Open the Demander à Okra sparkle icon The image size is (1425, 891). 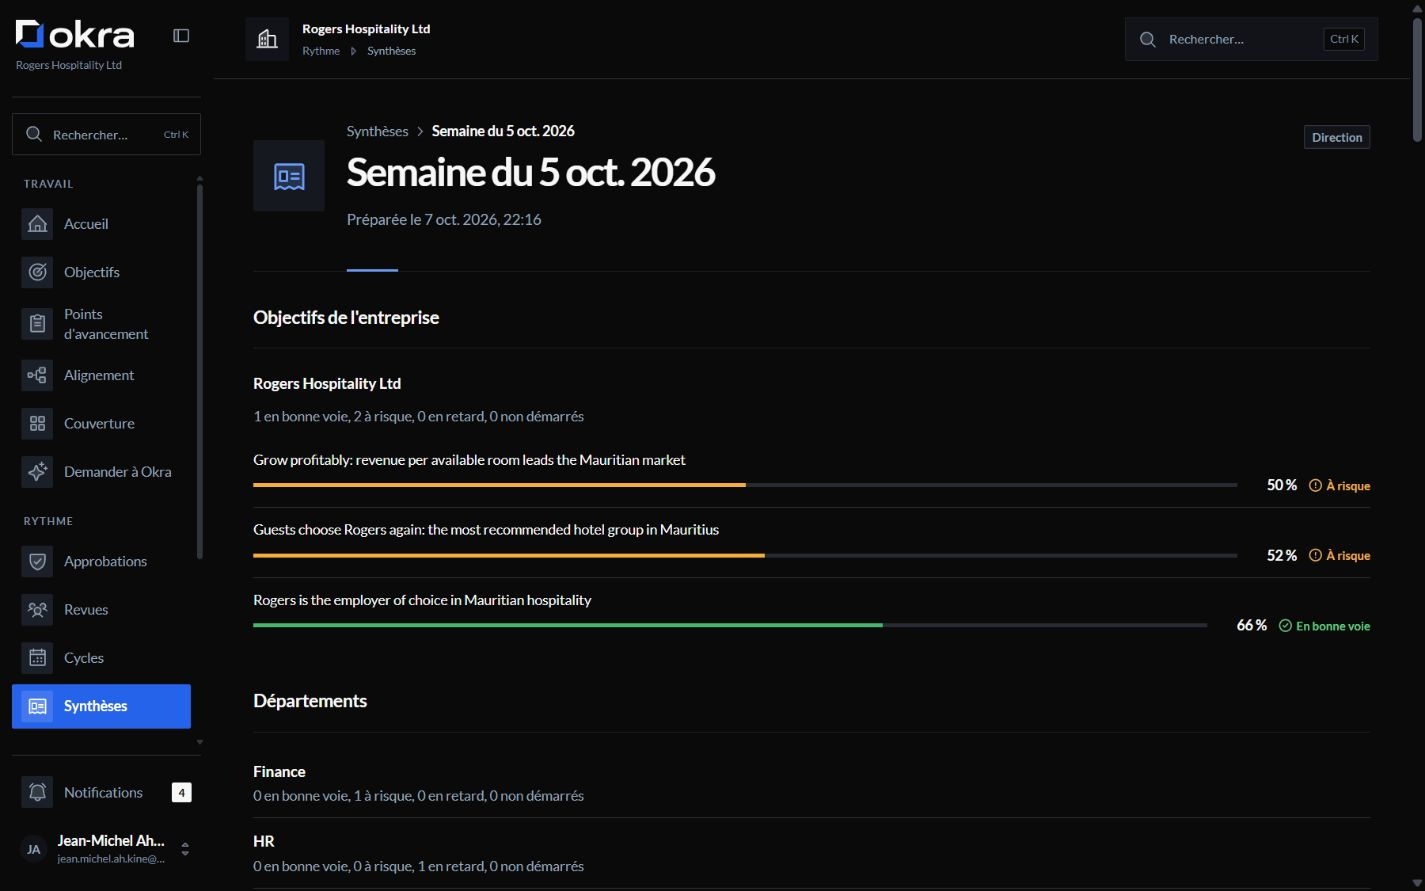(x=37, y=471)
